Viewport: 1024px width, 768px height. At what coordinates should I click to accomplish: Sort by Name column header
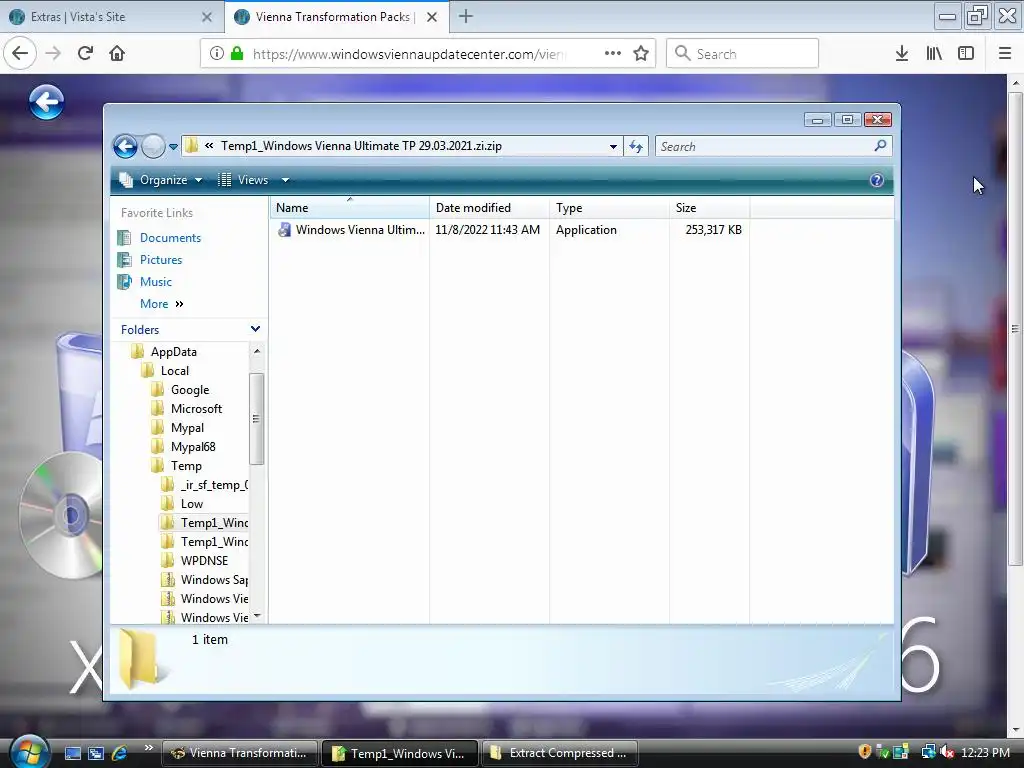(349, 208)
